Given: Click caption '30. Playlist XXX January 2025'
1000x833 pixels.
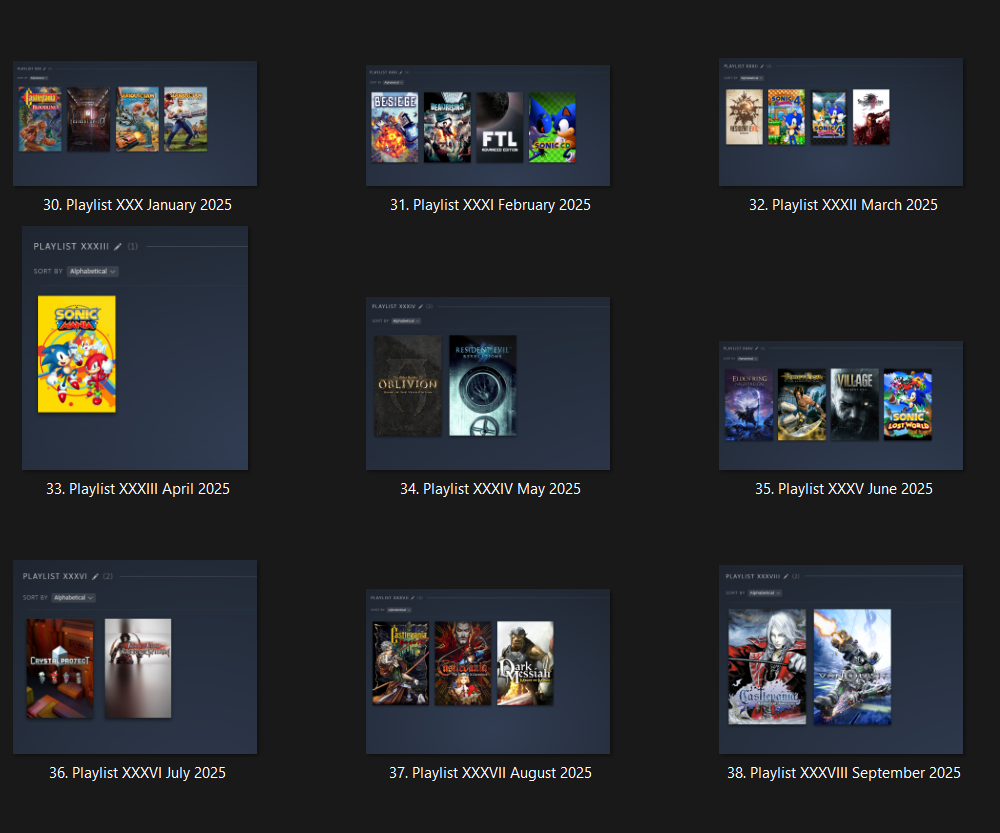Looking at the screenshot, I should tap(137, 205).
